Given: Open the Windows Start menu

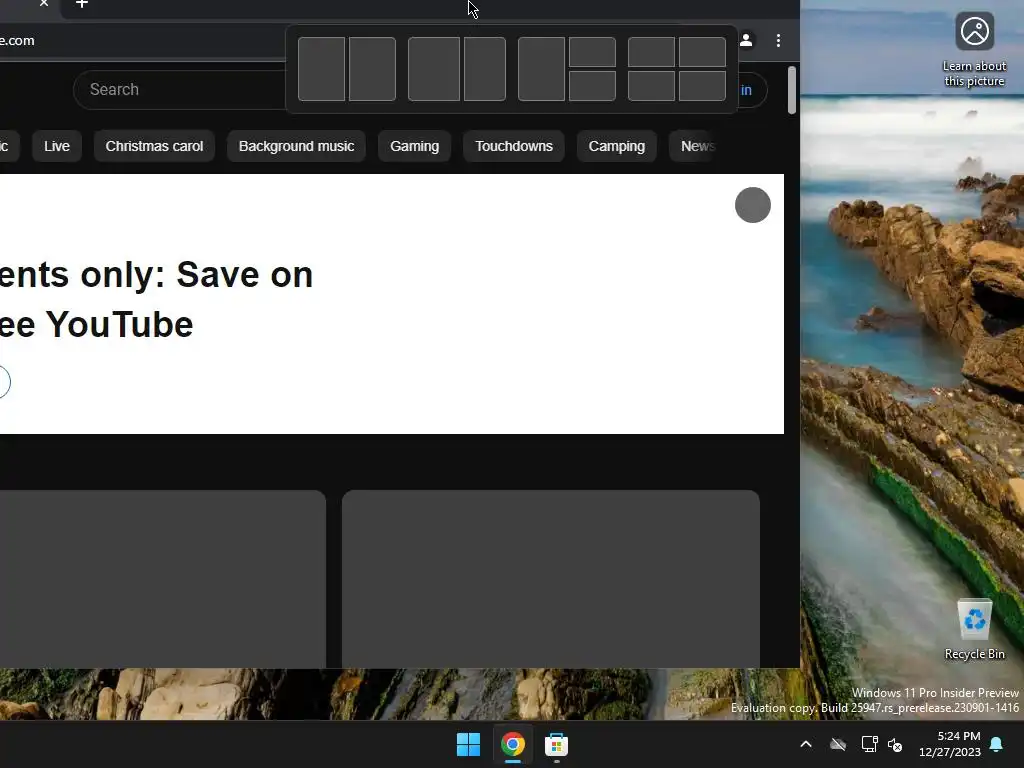Looking at the screenshot, I should (468, 744).
